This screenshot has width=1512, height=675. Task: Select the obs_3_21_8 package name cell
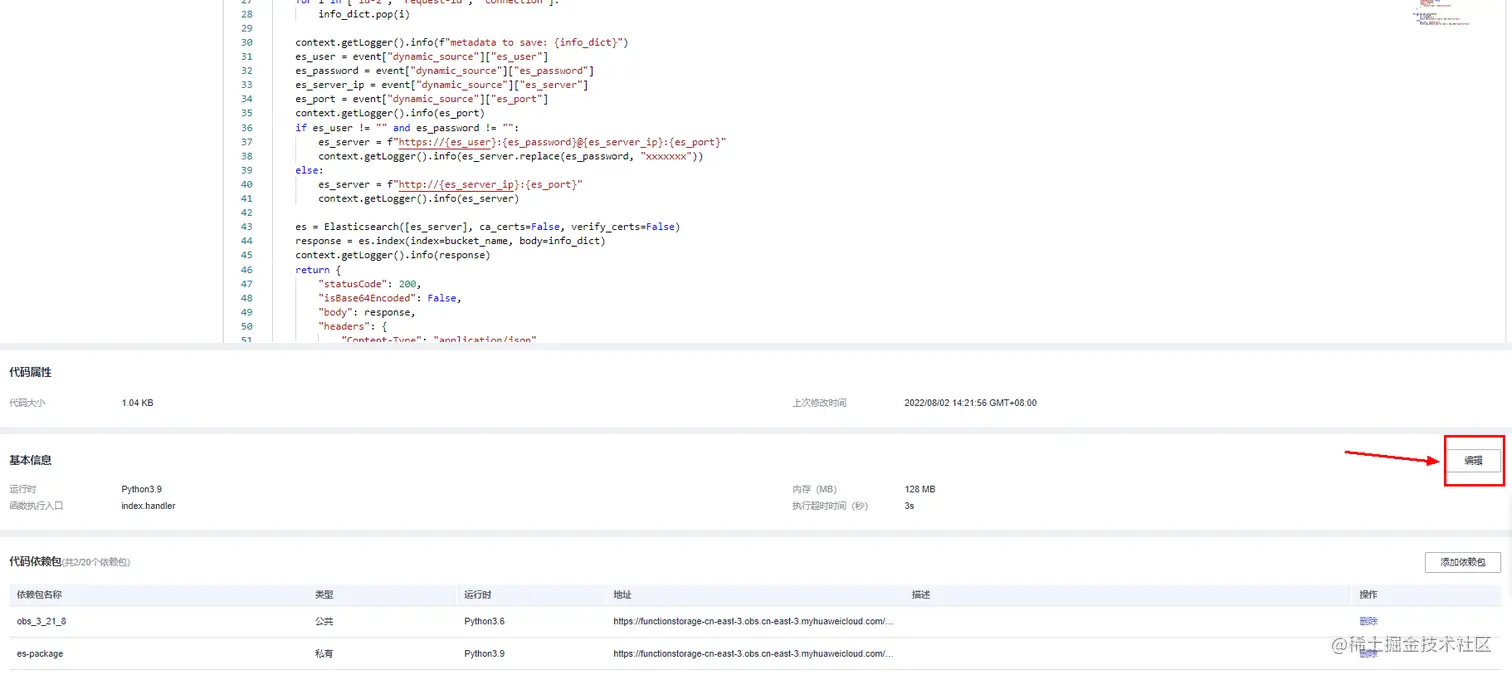(x=41, y=622)
